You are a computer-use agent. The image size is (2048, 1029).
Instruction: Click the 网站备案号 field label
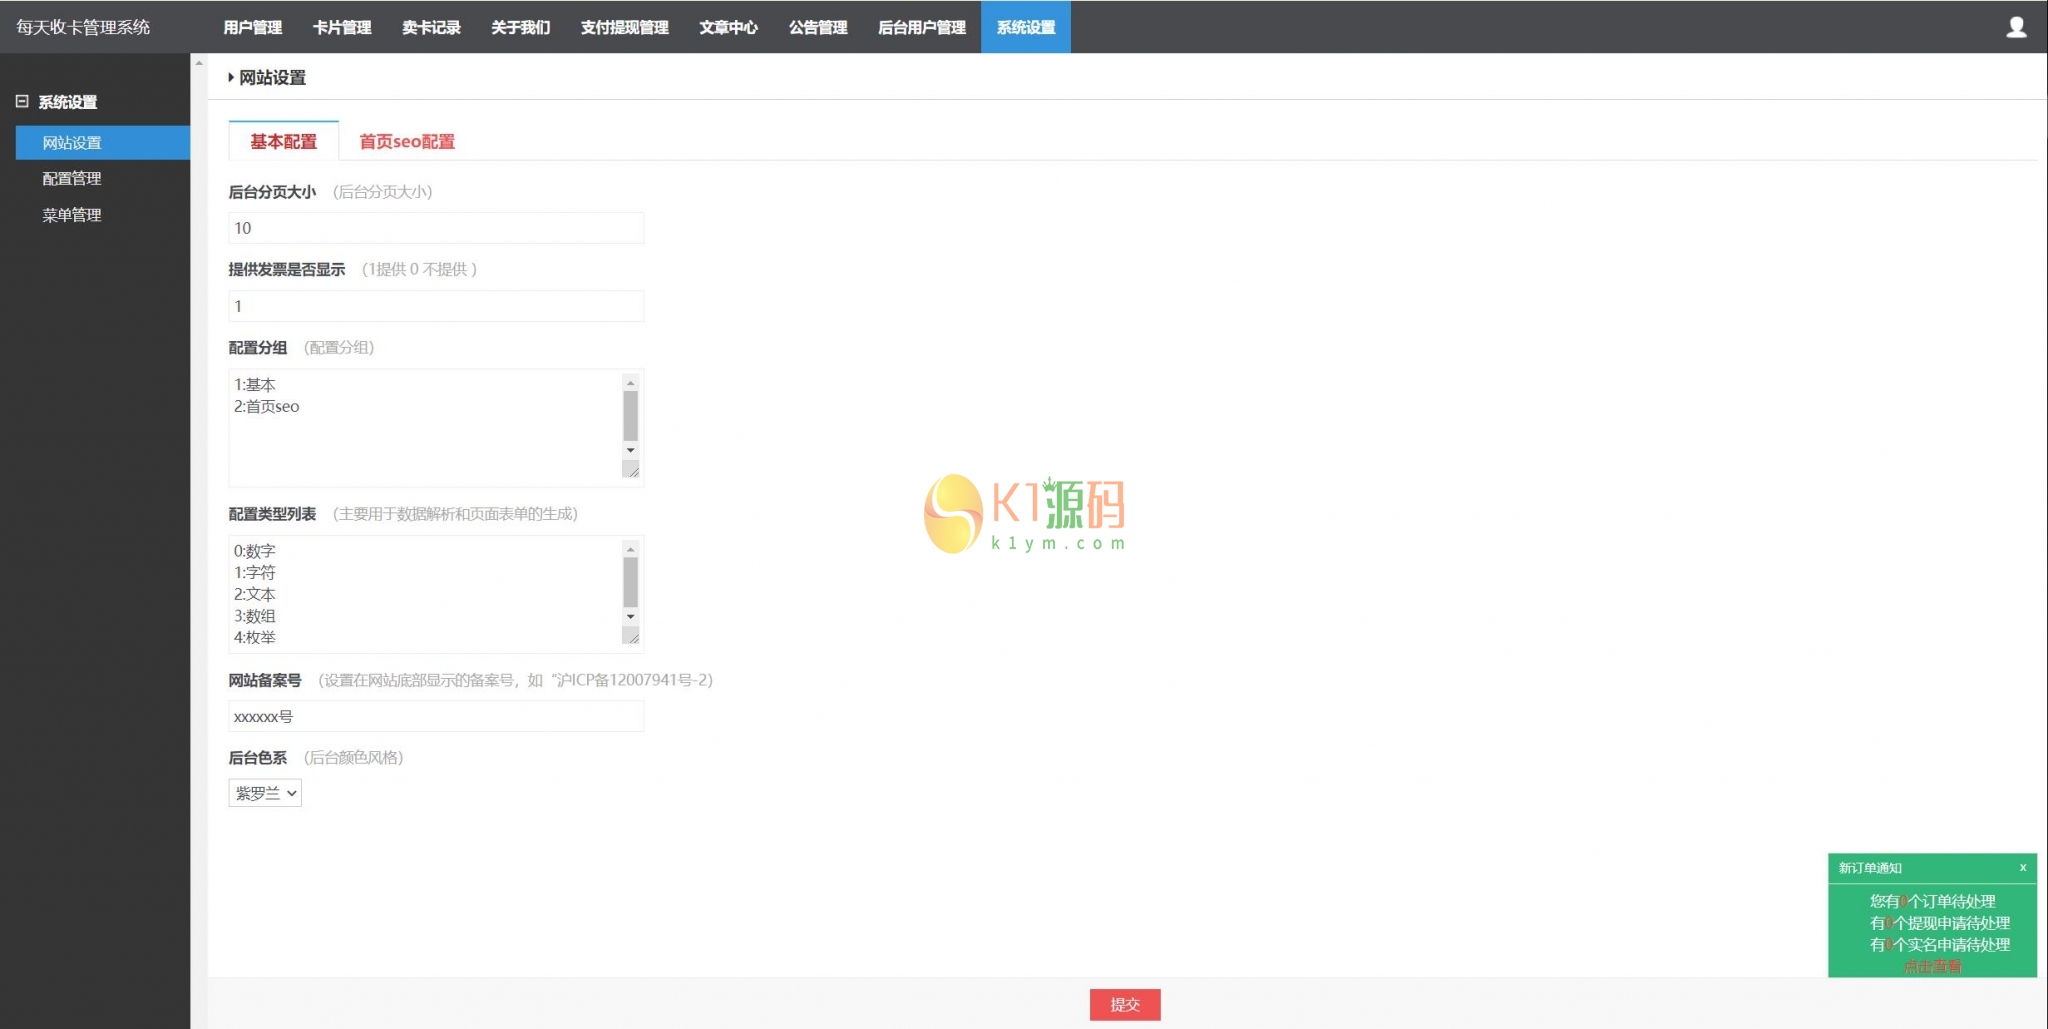pyautogui.click(x=265, y=680)
